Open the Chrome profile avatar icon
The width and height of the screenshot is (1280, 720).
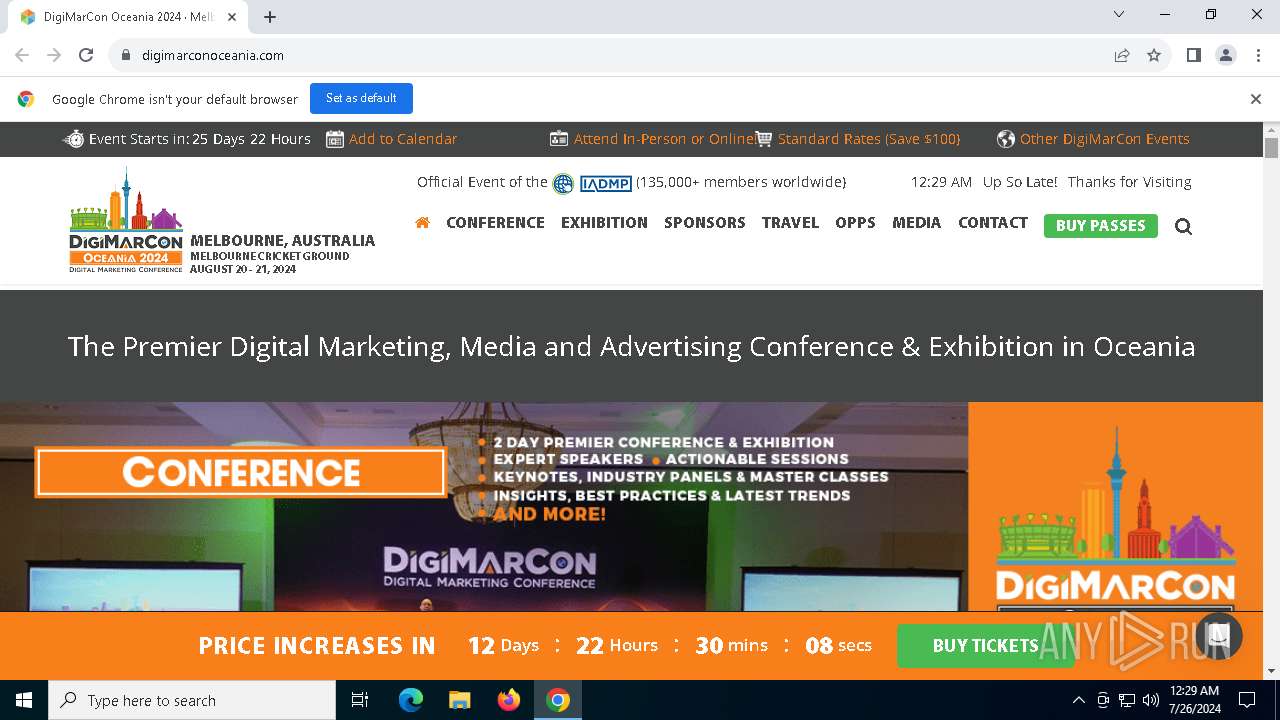point(1226,55)
